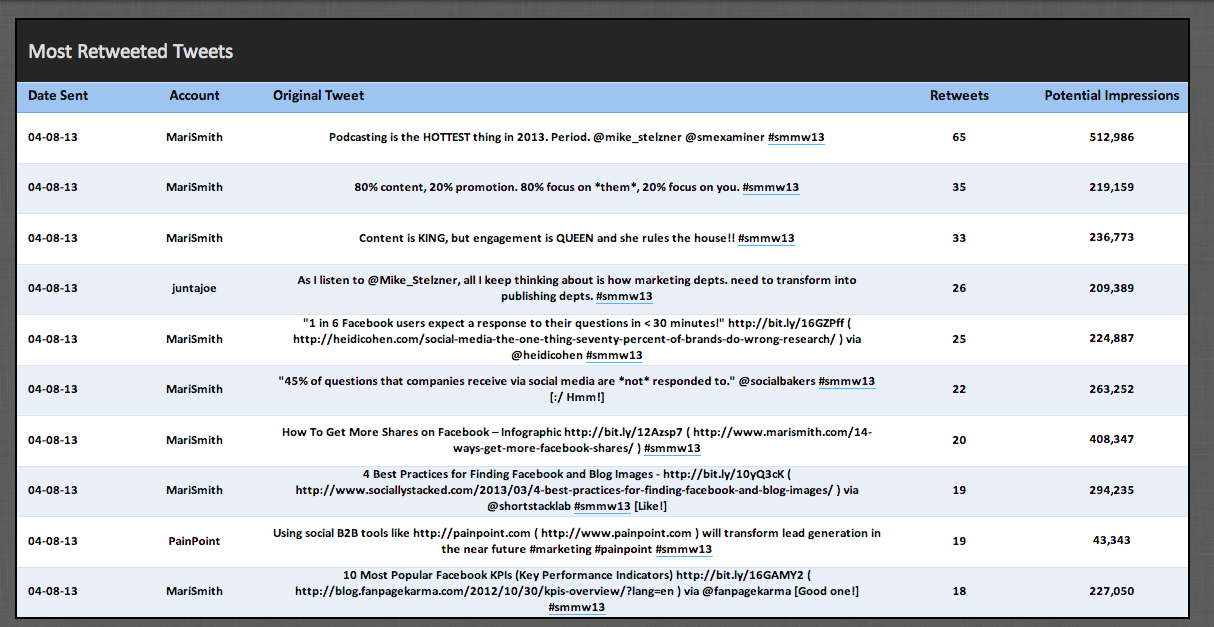Click the 18 retweets value
1214x627 pixels.
click(x=959, y=591)
